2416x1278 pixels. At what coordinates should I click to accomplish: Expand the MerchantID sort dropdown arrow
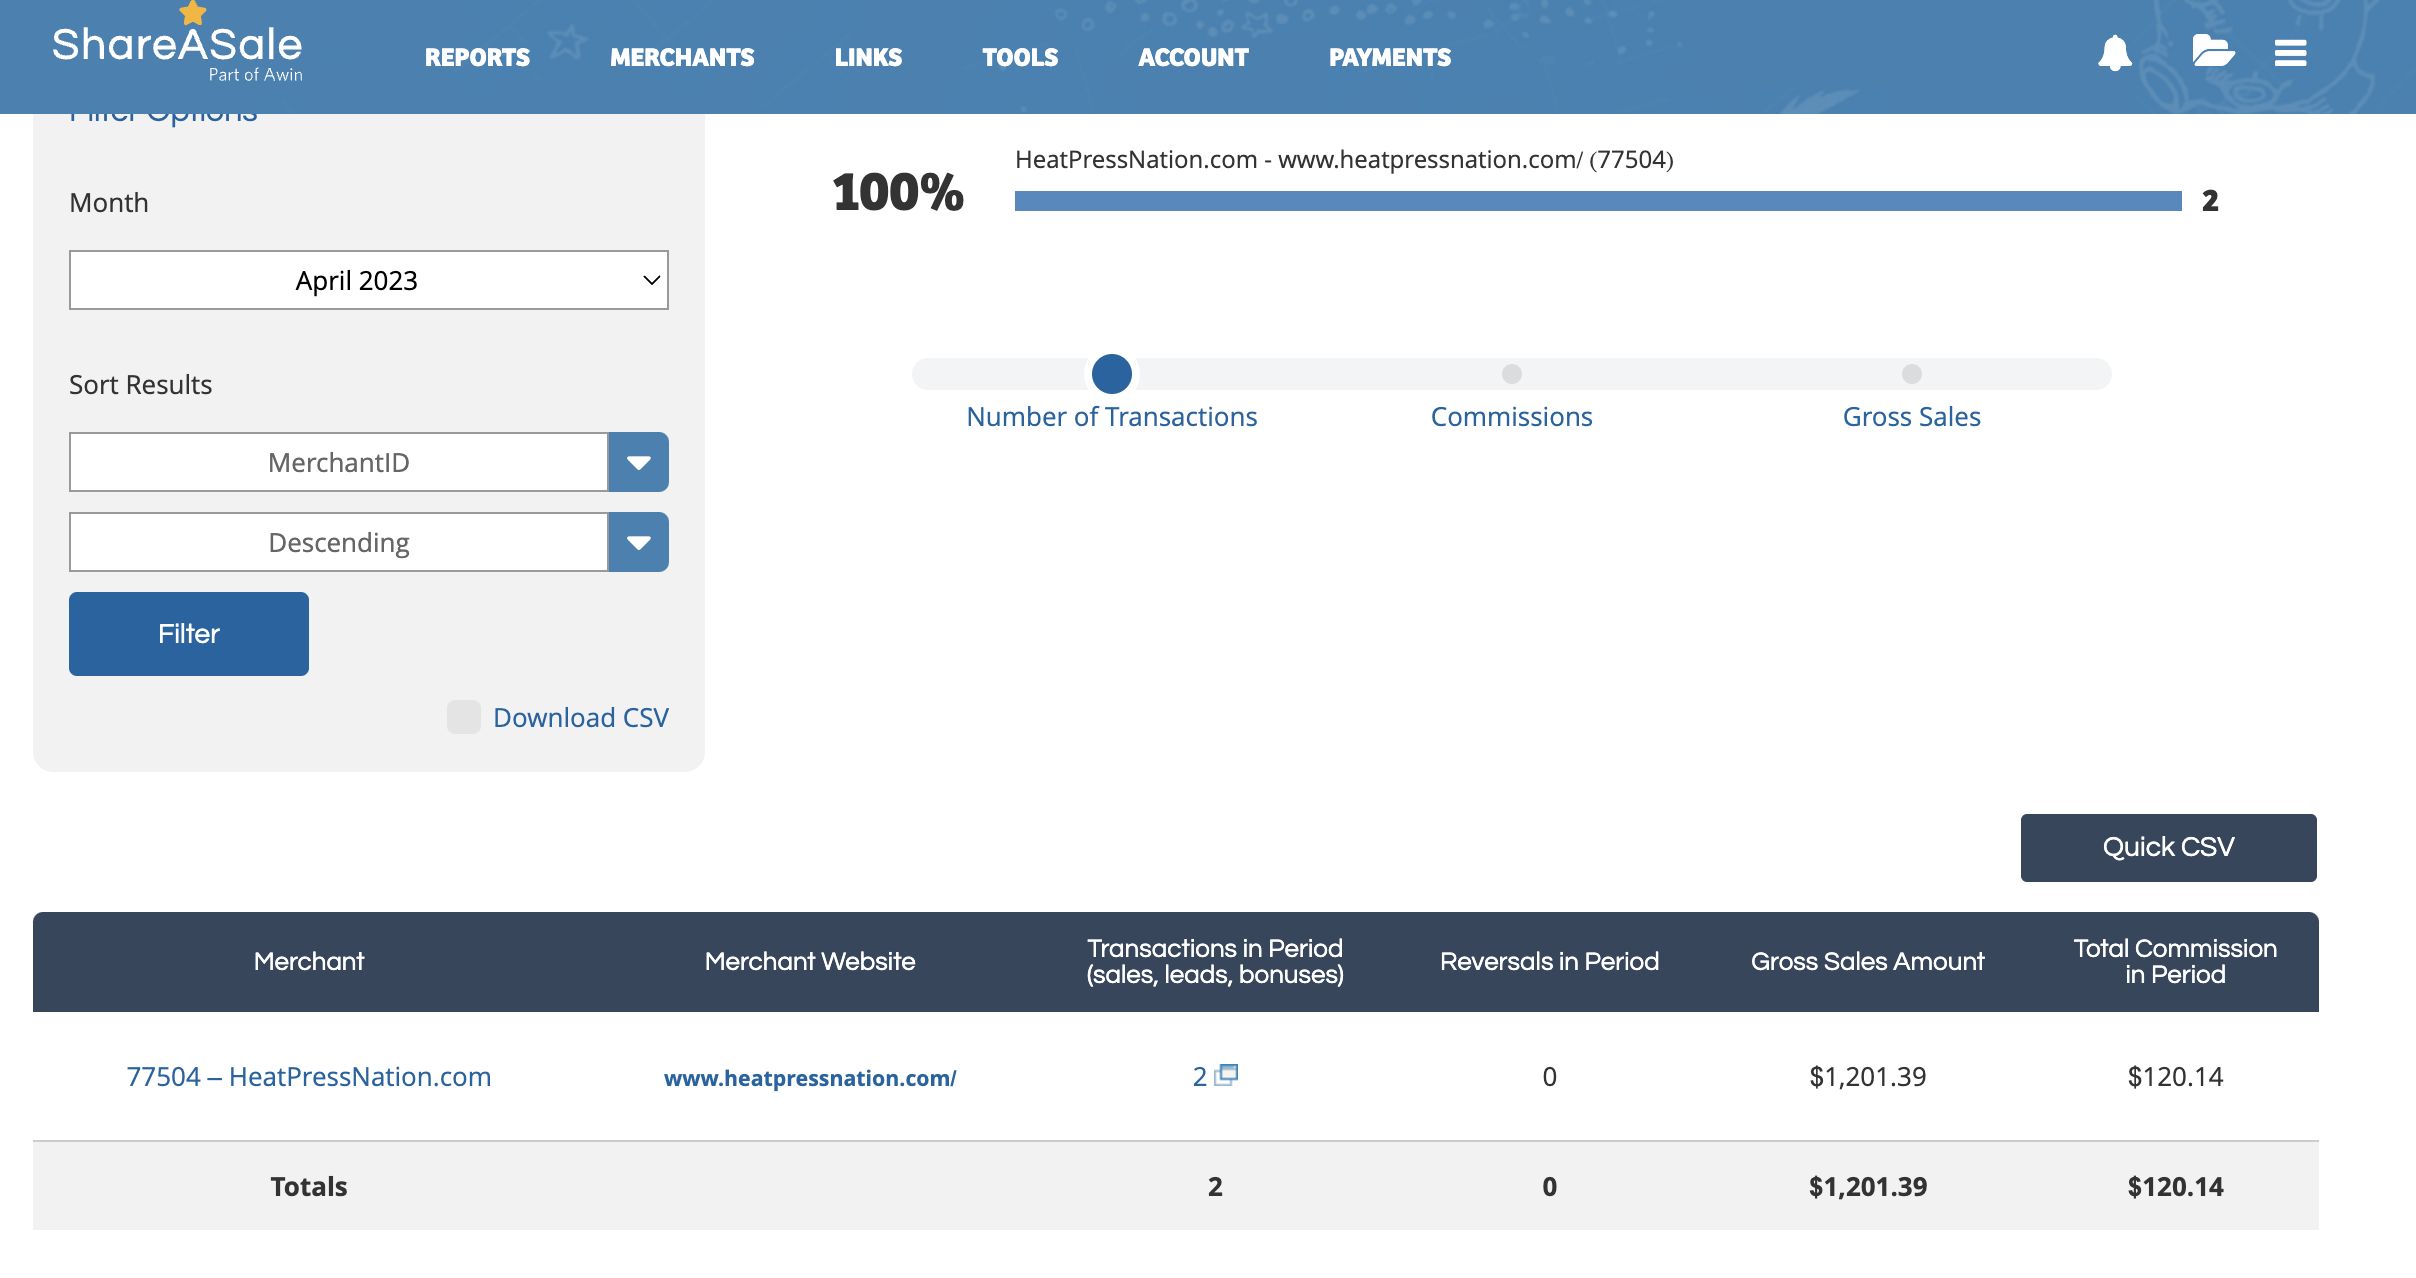[639, 462]
